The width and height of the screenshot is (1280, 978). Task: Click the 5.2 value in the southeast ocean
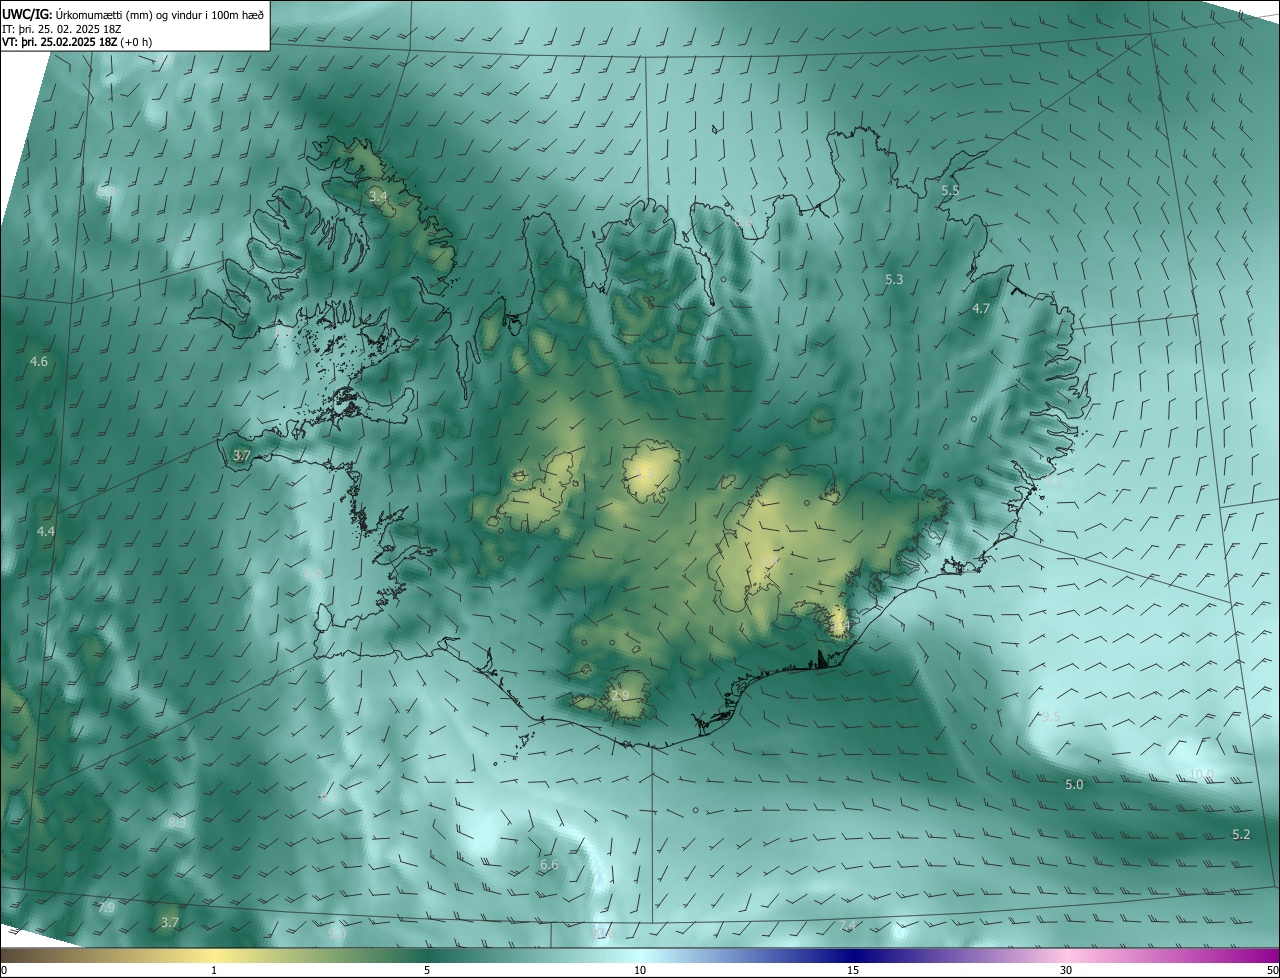point(1241,834)
